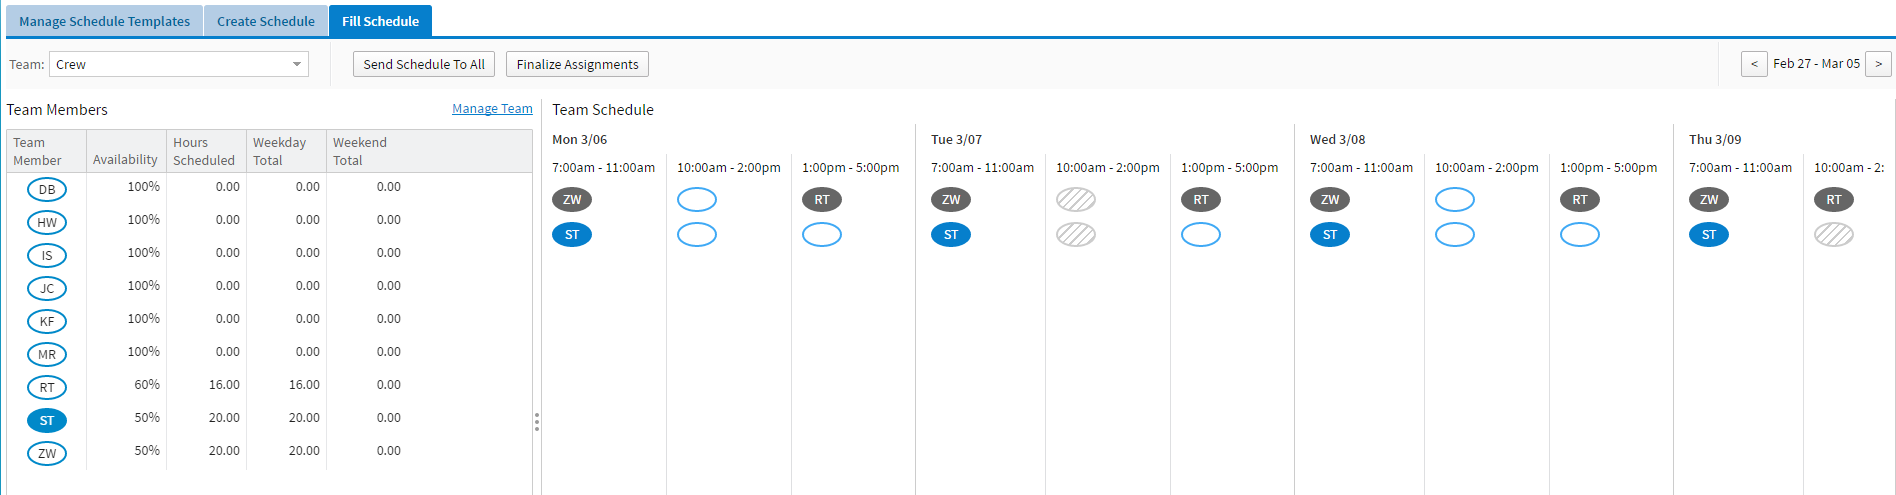Select the highlighted ST team member badge
The height and width of the screenshot is (495, 1896).
pos(47,420)
